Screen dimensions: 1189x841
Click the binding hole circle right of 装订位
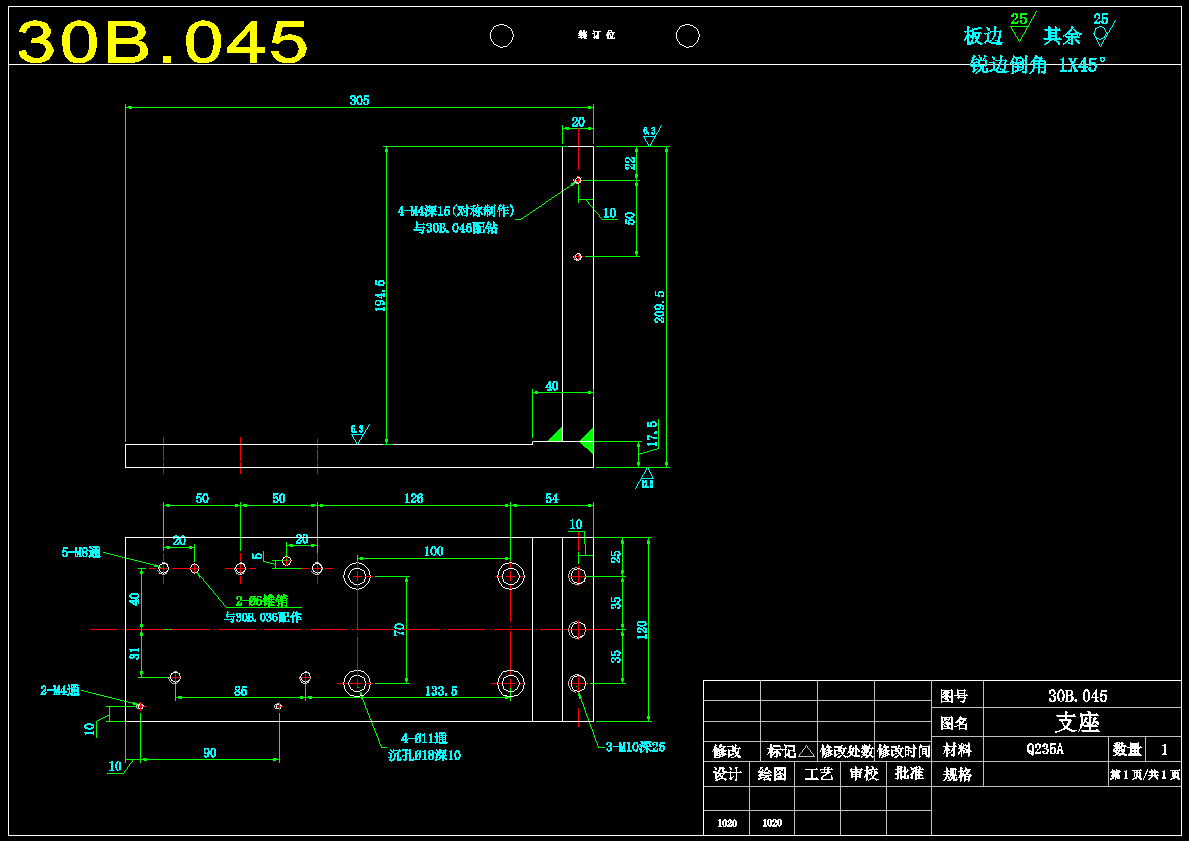click(x=687, y=36)
